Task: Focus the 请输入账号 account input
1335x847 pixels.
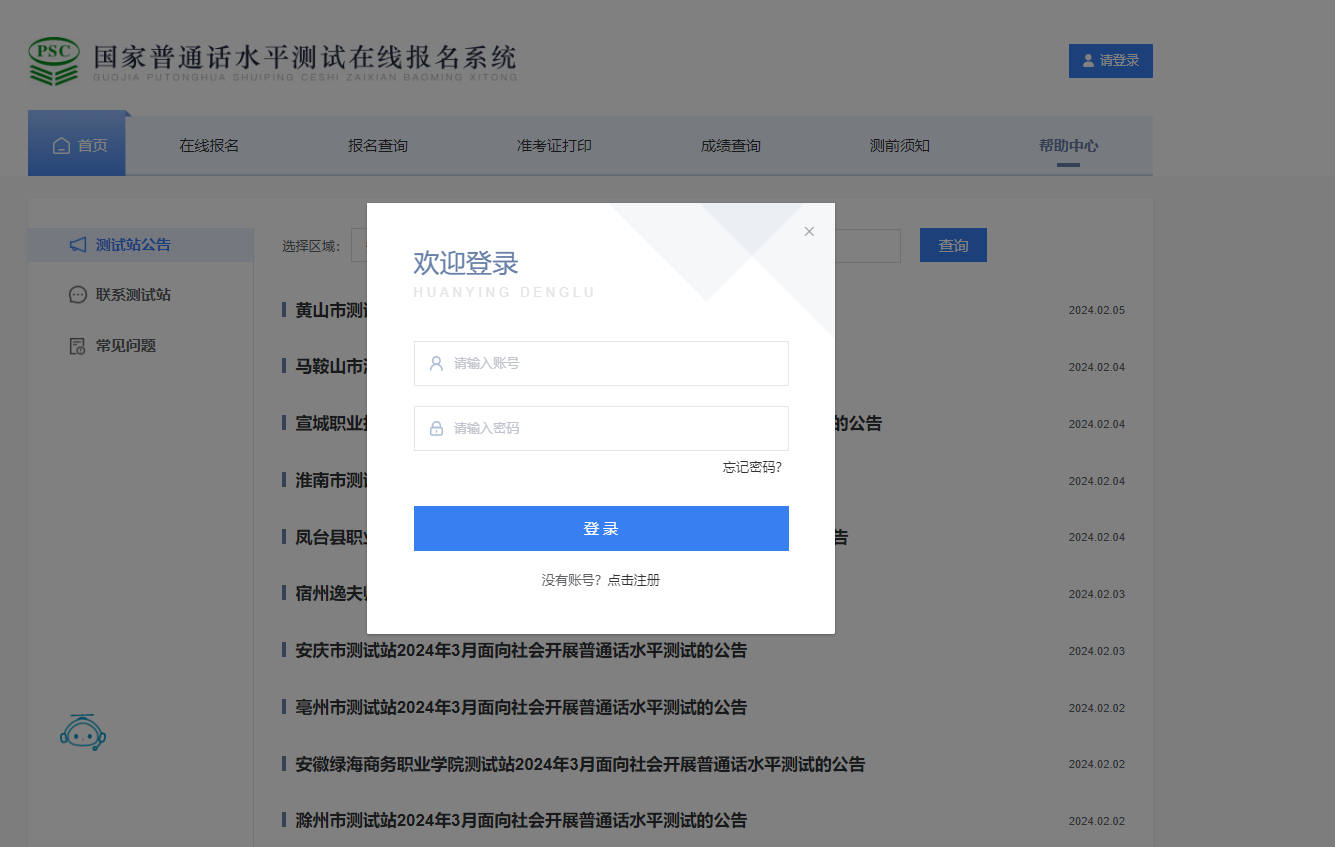Action: click(x=601, y=363)
